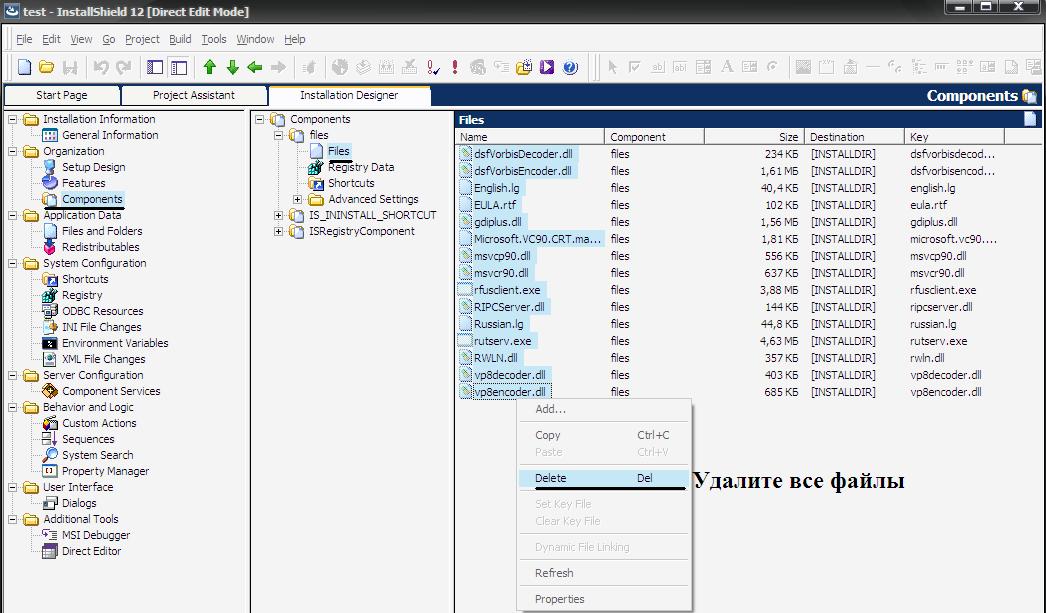Viewport: 1046px width, 613px height.
Task: Choose Add... in the context menu
Action: tap(604, 409)
